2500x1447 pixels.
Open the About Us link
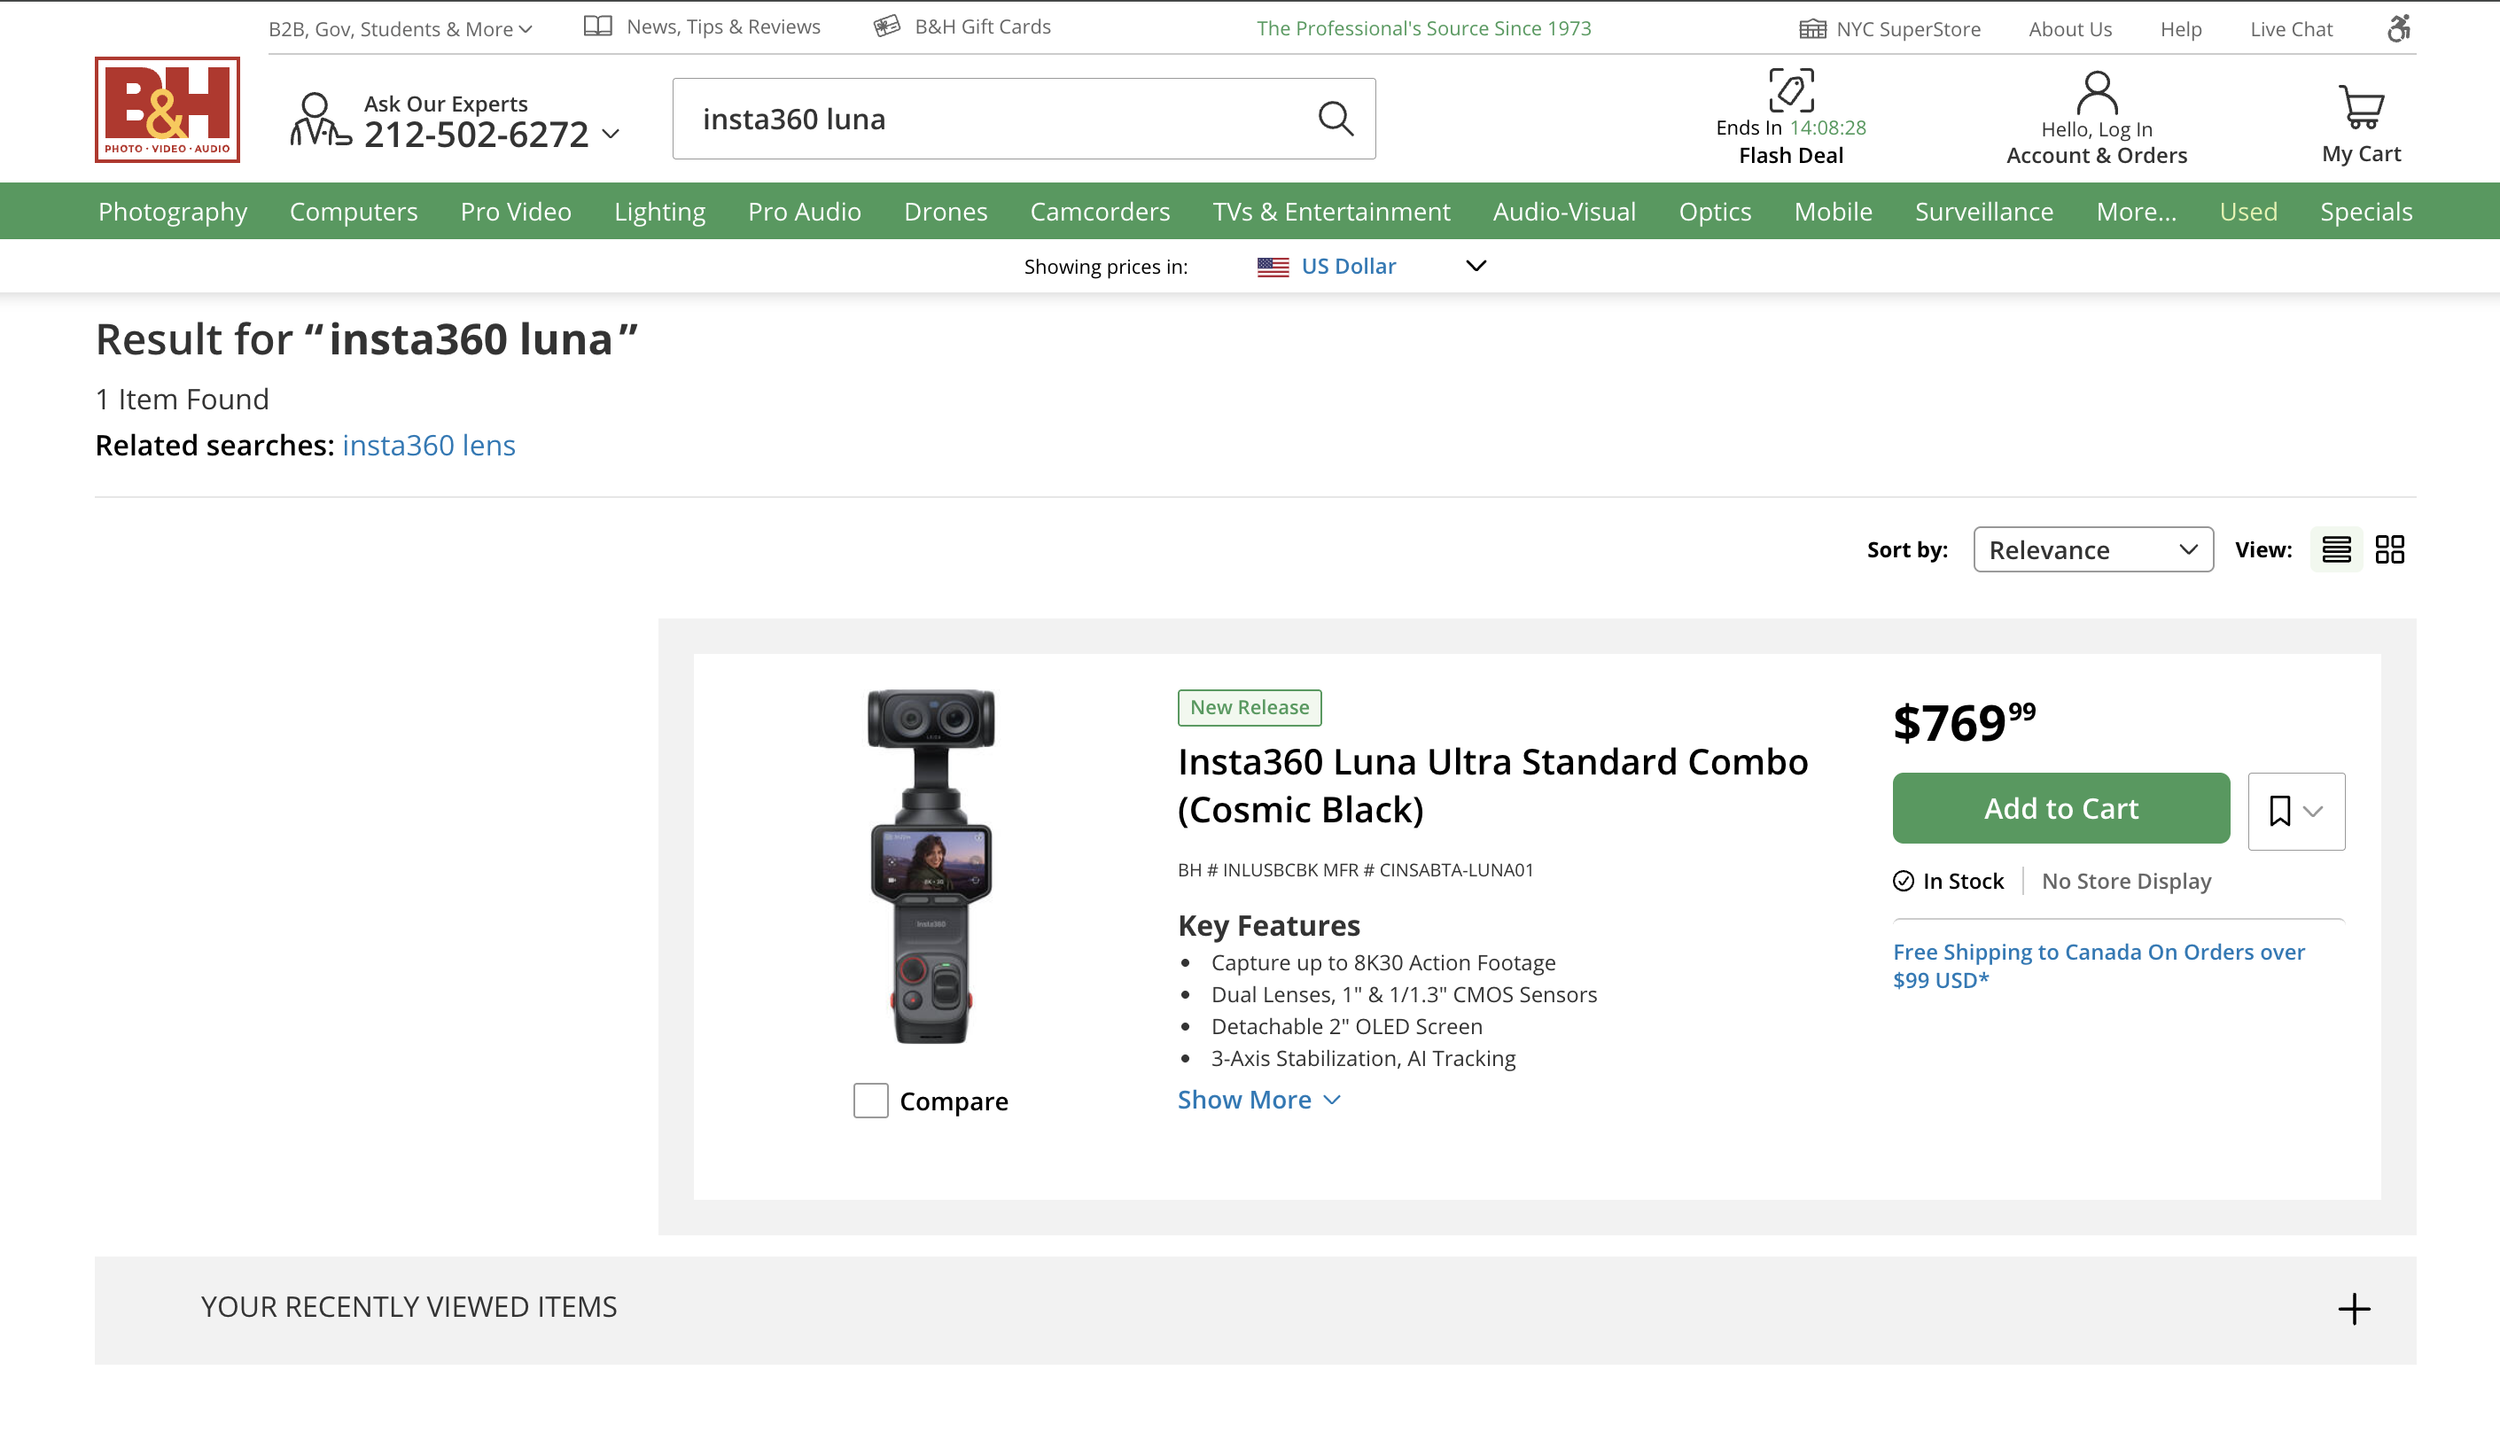[x=2070, y=29]
